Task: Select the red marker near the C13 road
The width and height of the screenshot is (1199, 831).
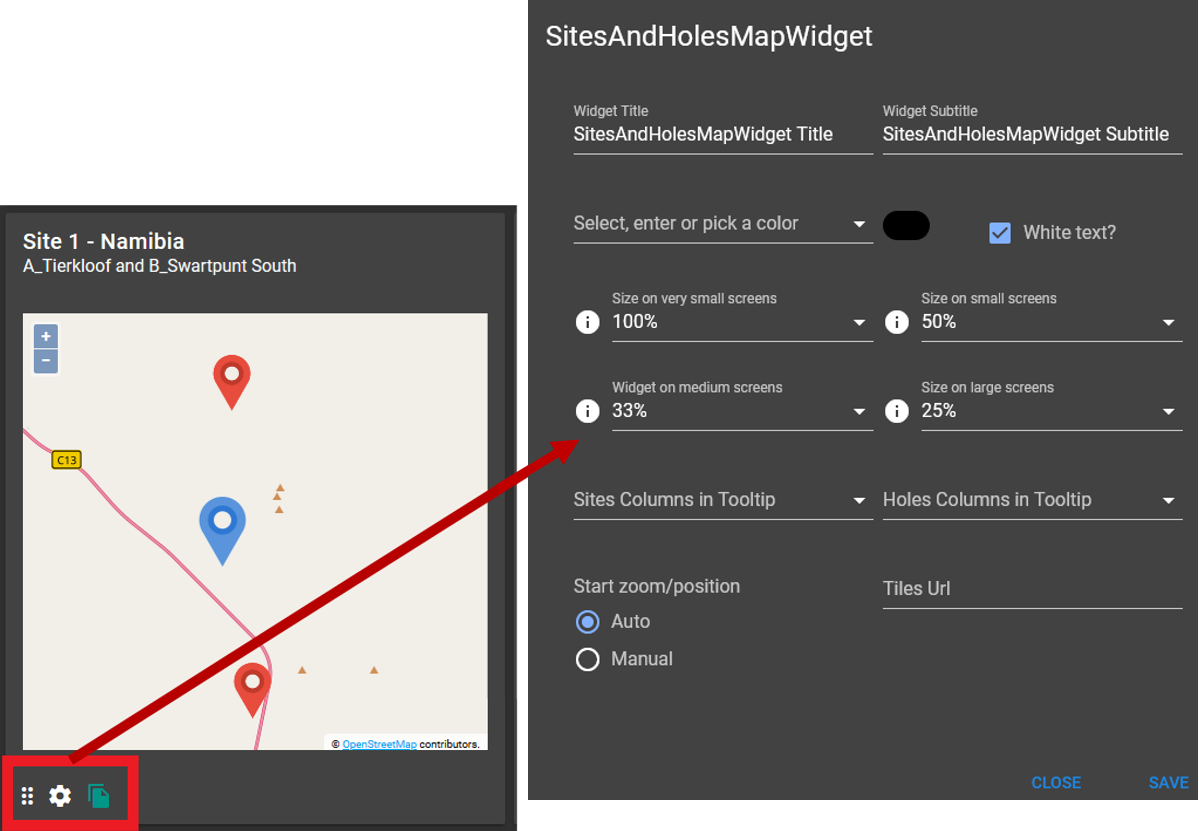Action: [x=253, y=685]
